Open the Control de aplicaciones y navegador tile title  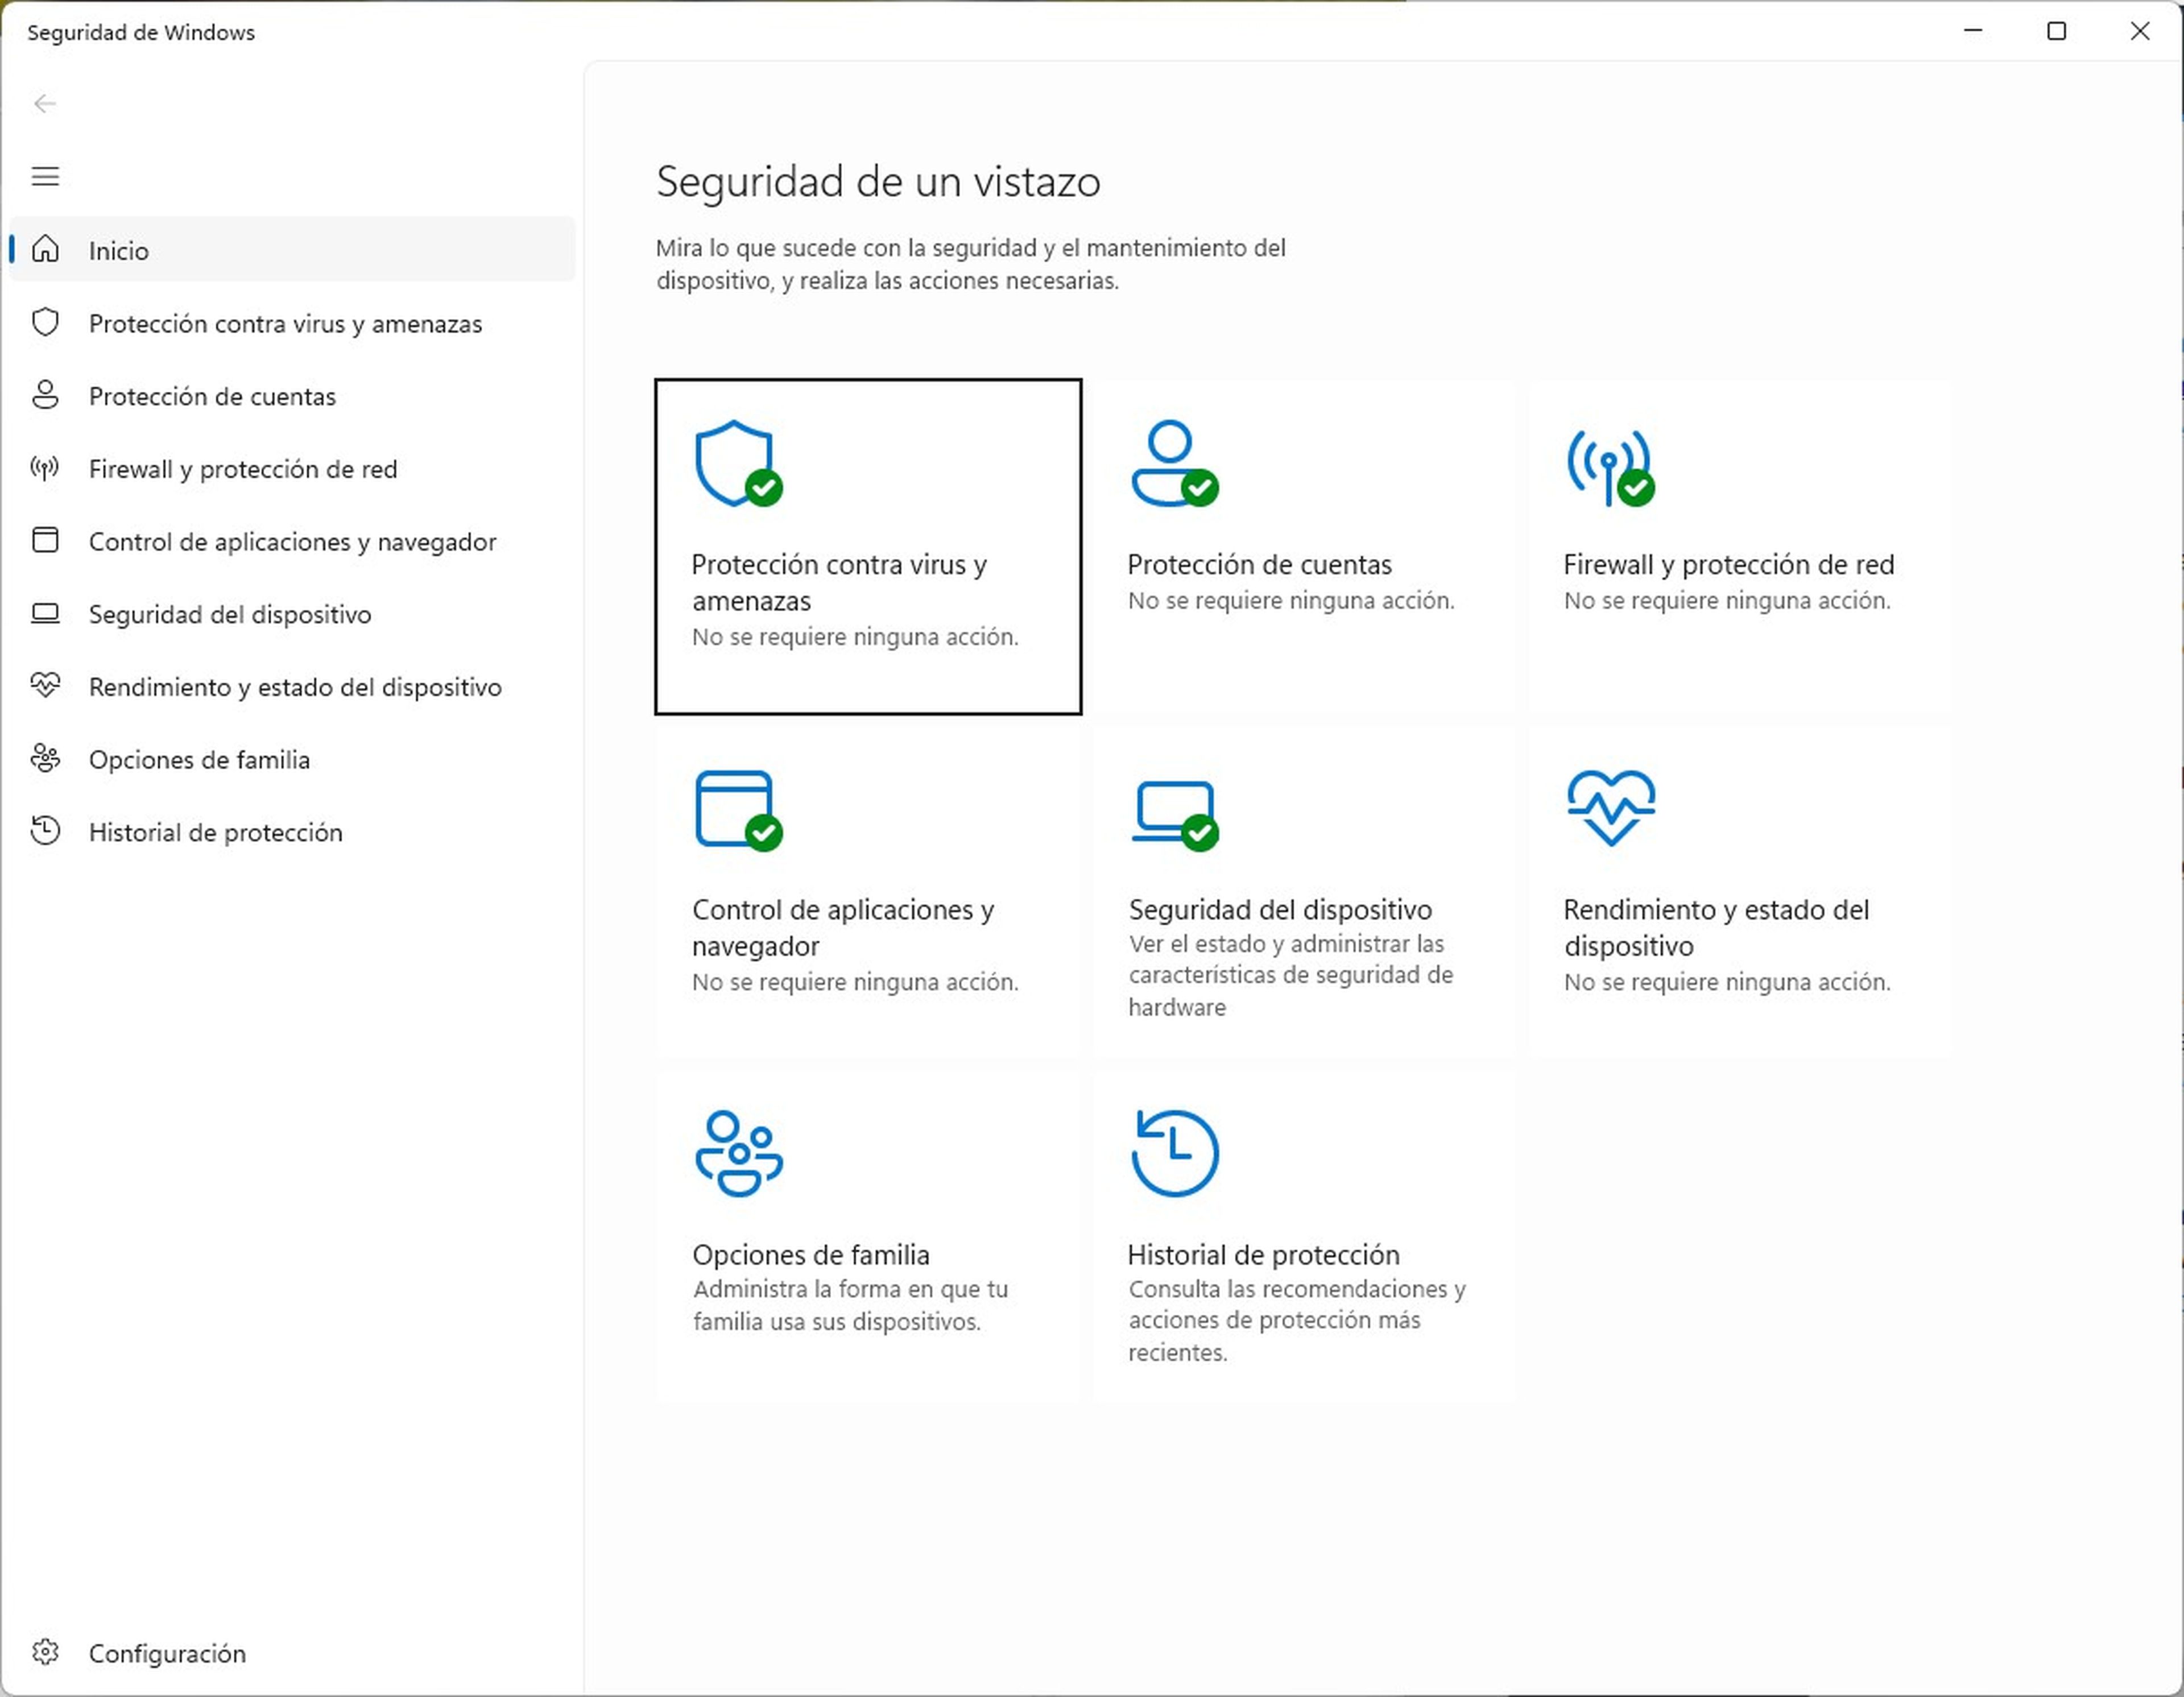(843, 928)
